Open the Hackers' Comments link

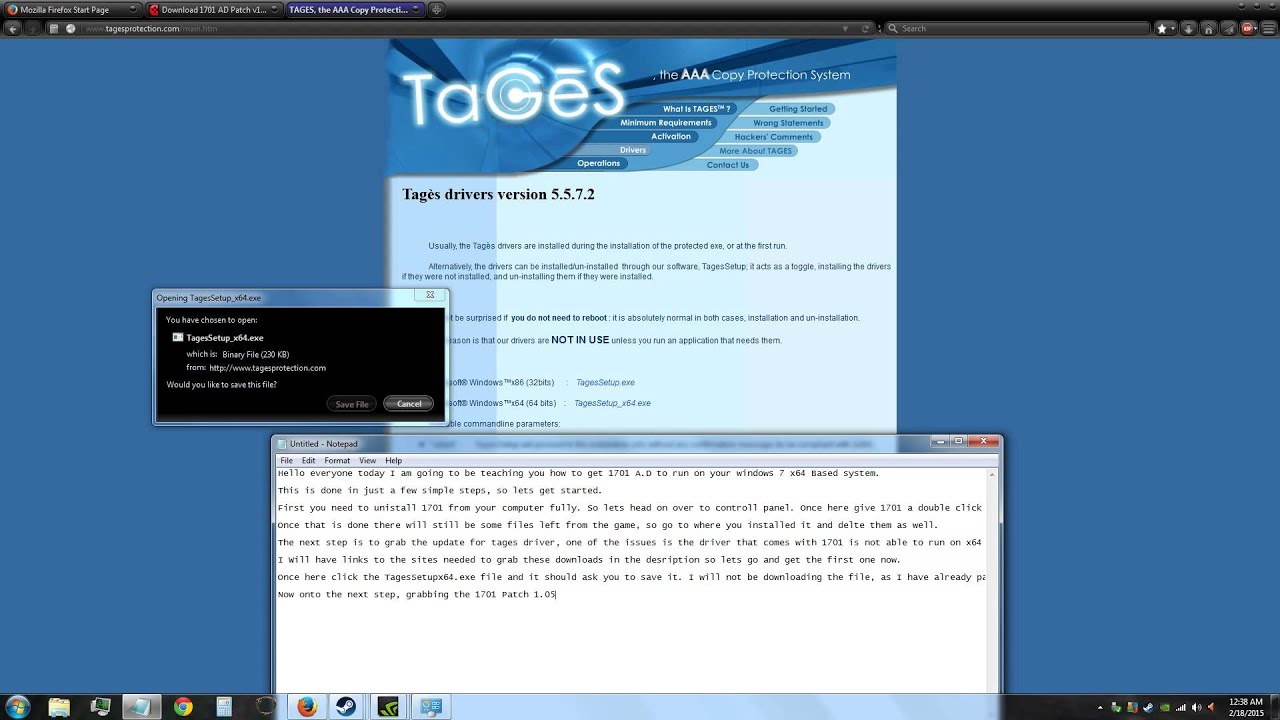774,137
